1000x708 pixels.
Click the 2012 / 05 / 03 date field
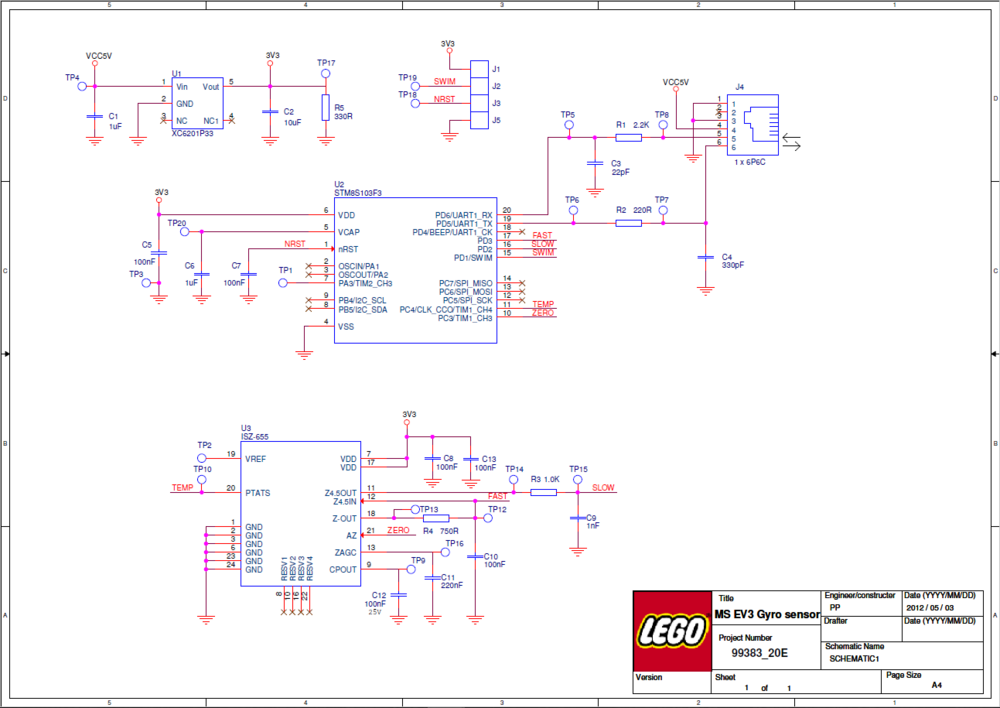[930, 607]
